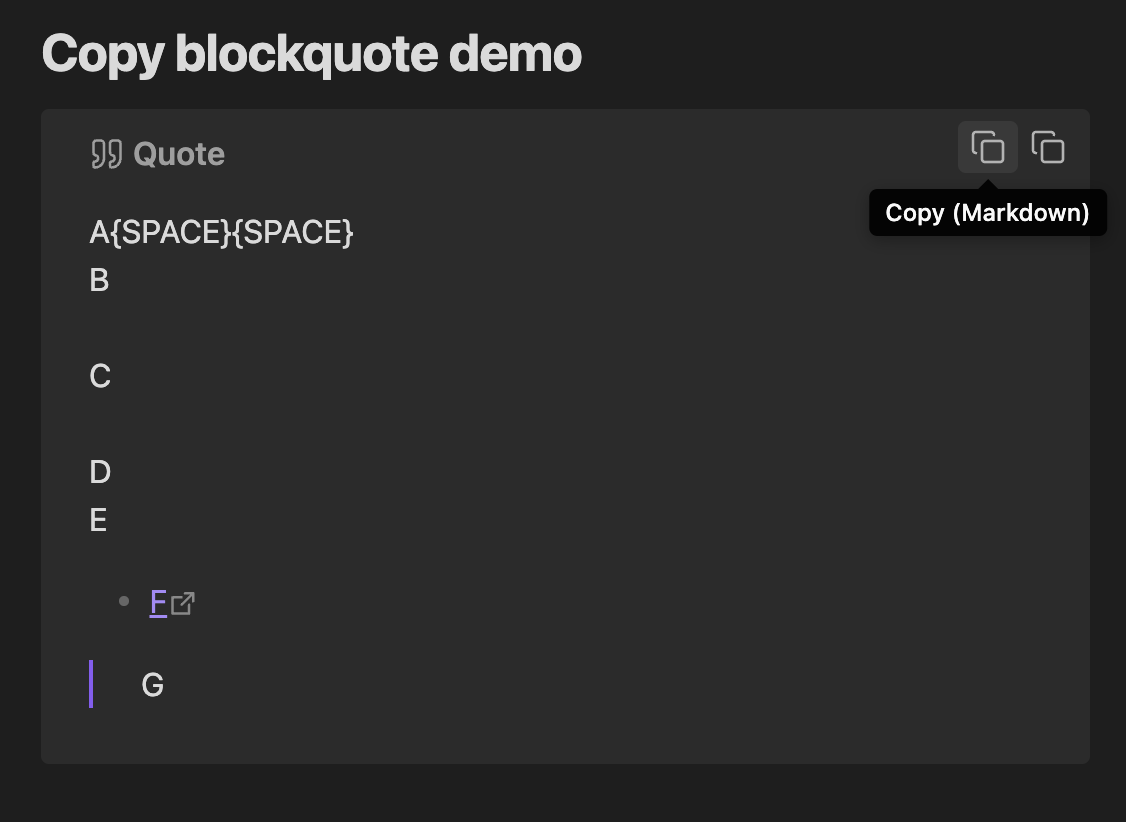1126x822 pixels.
Task: Click the blank line between B and C
Action: pos(300,328)
